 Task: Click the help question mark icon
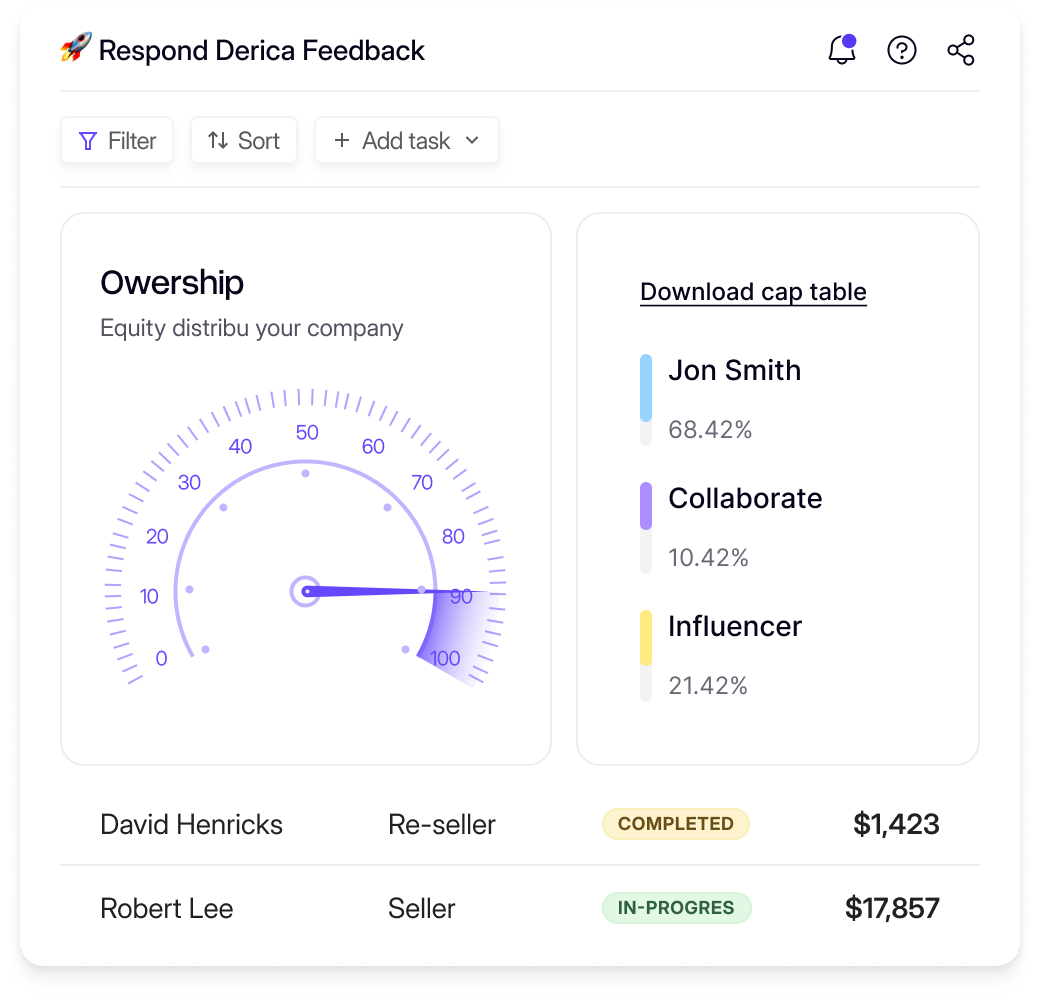point(901,50)
